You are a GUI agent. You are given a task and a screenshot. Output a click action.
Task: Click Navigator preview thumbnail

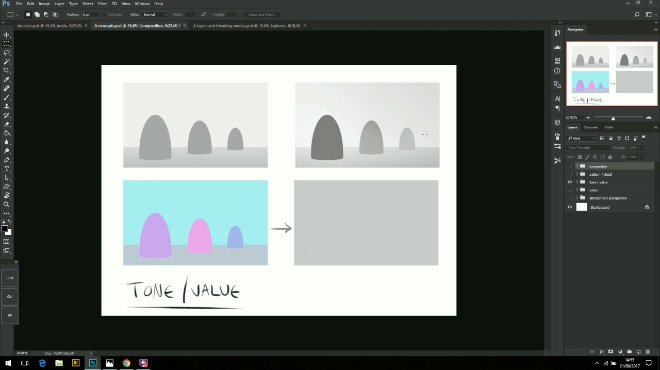(x=612, y=74)
